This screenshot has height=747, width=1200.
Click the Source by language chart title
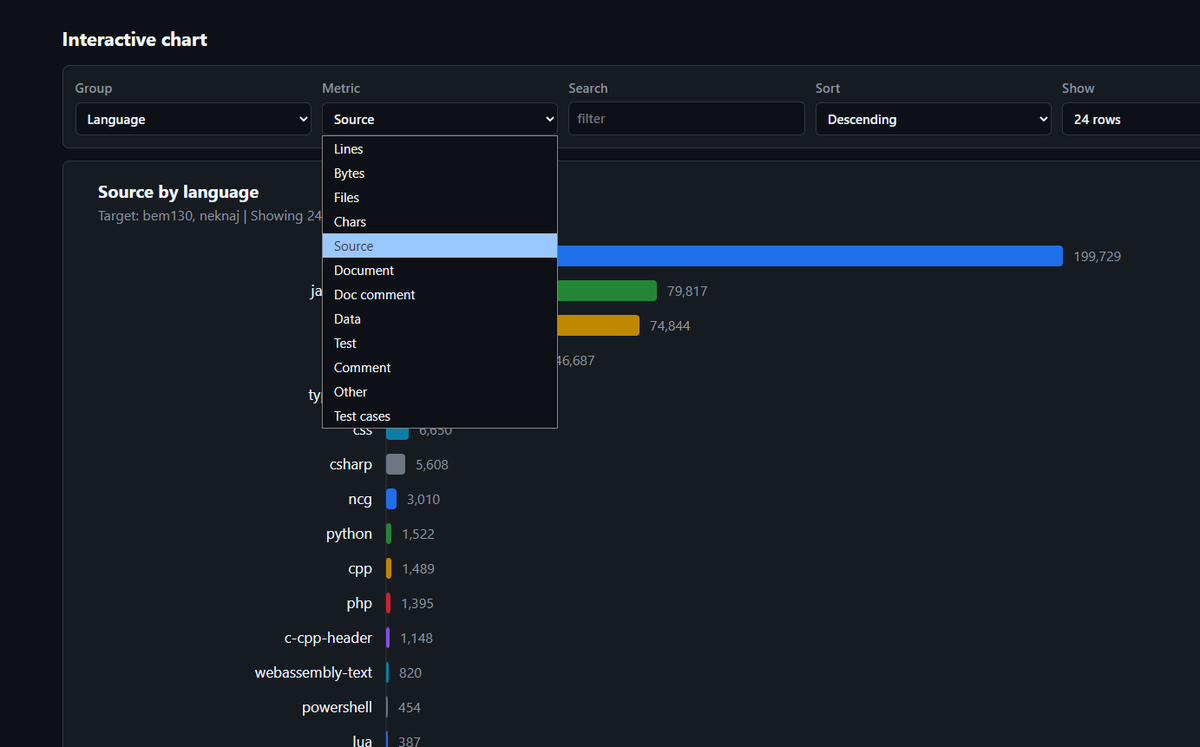(178, 192)
